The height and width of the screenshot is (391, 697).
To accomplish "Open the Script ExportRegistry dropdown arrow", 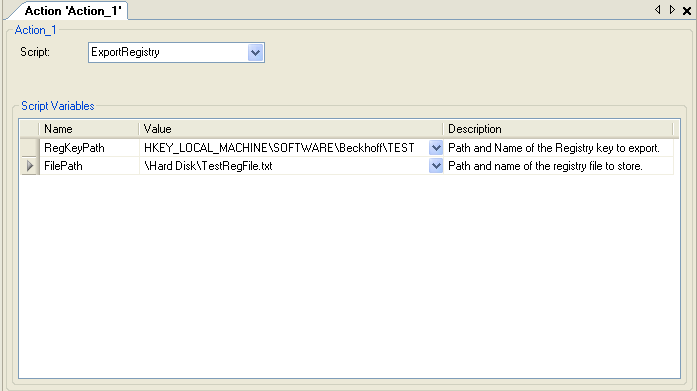I will (255, 52).
